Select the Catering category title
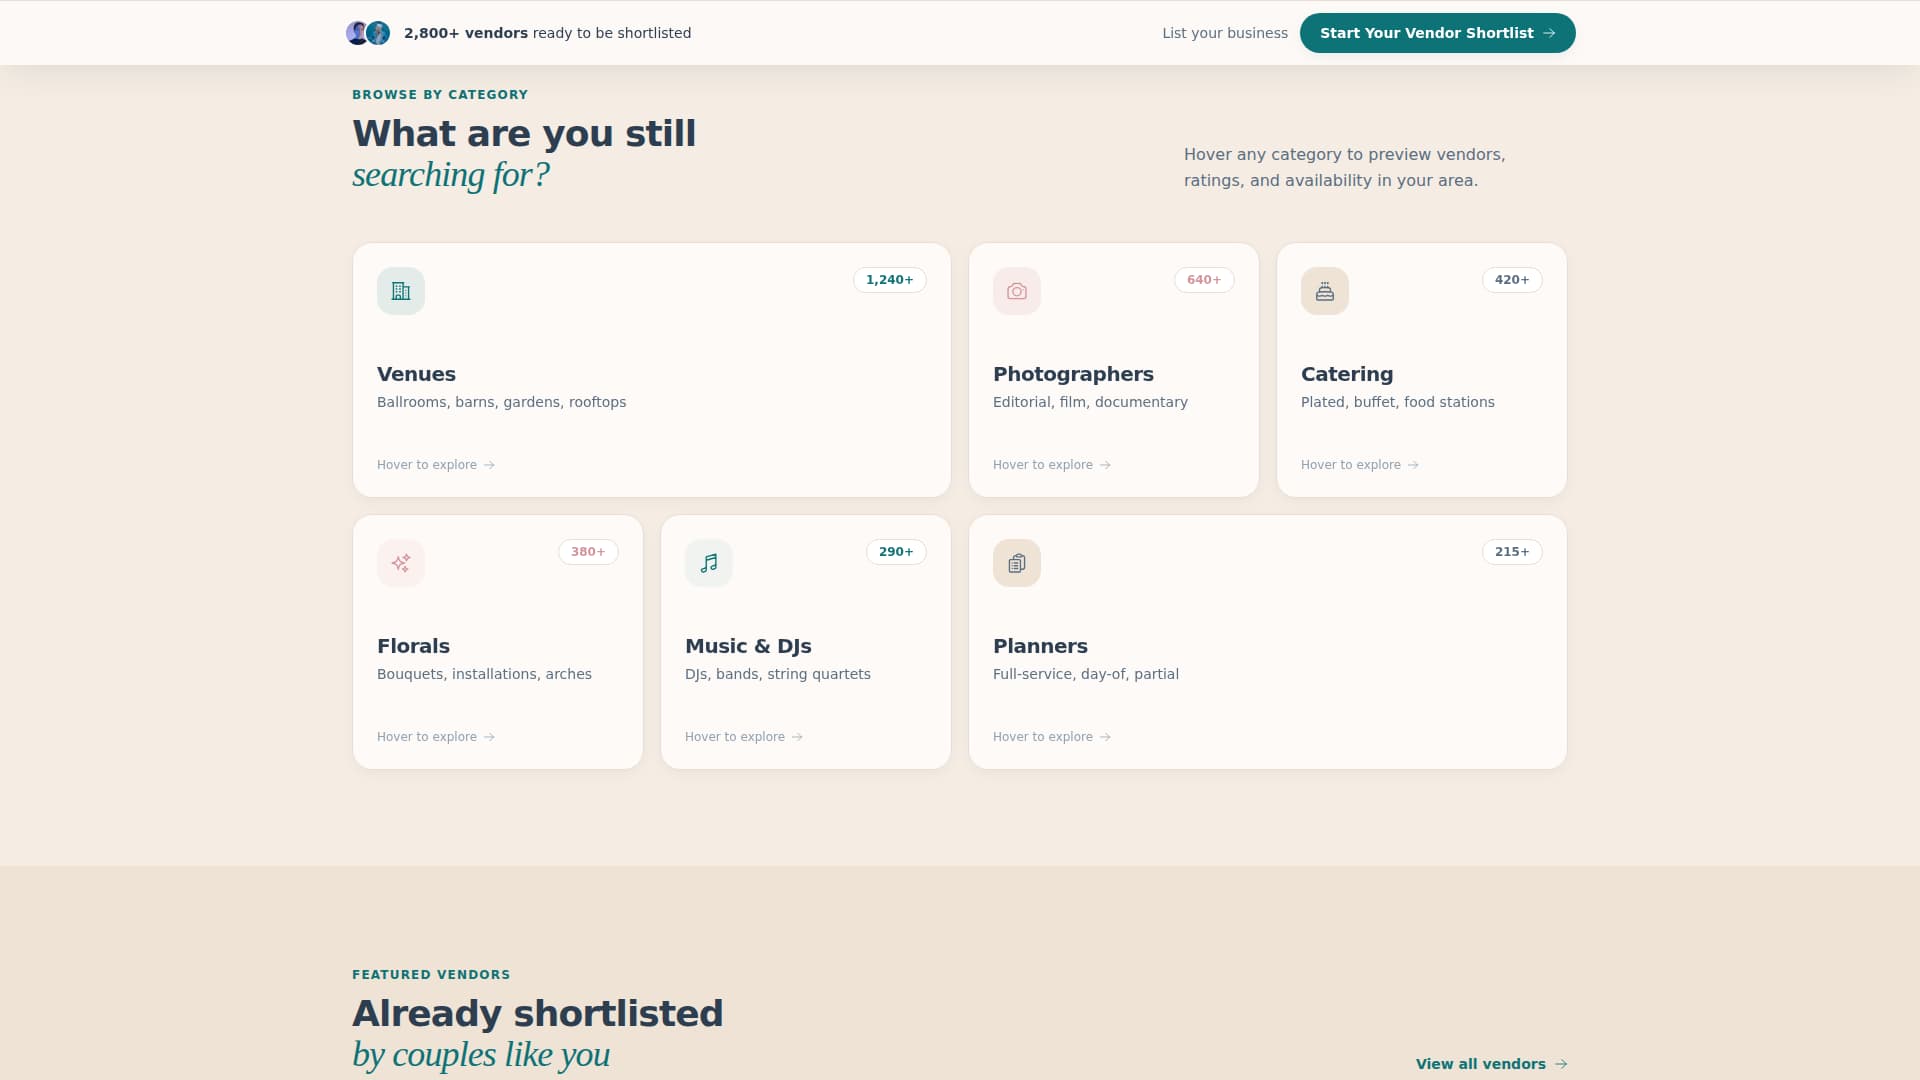1920x1080 pixels. [1347, 374]
